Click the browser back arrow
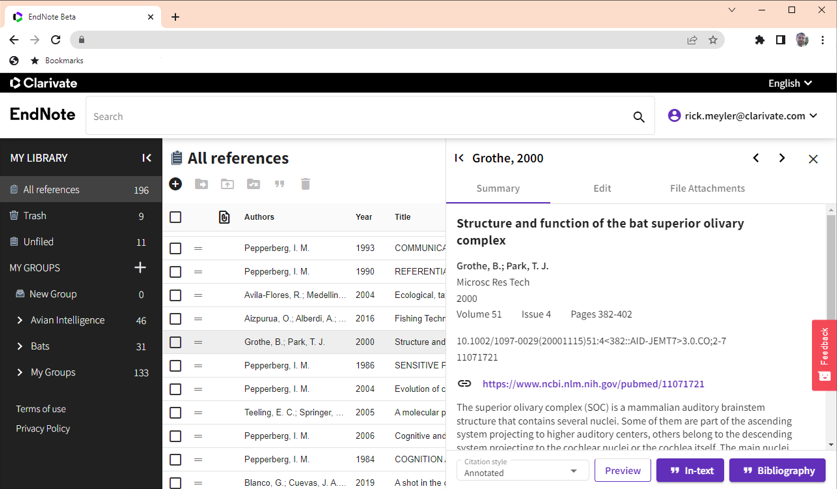Viewport: 837px width, 489px height. (x=14, y=40)
